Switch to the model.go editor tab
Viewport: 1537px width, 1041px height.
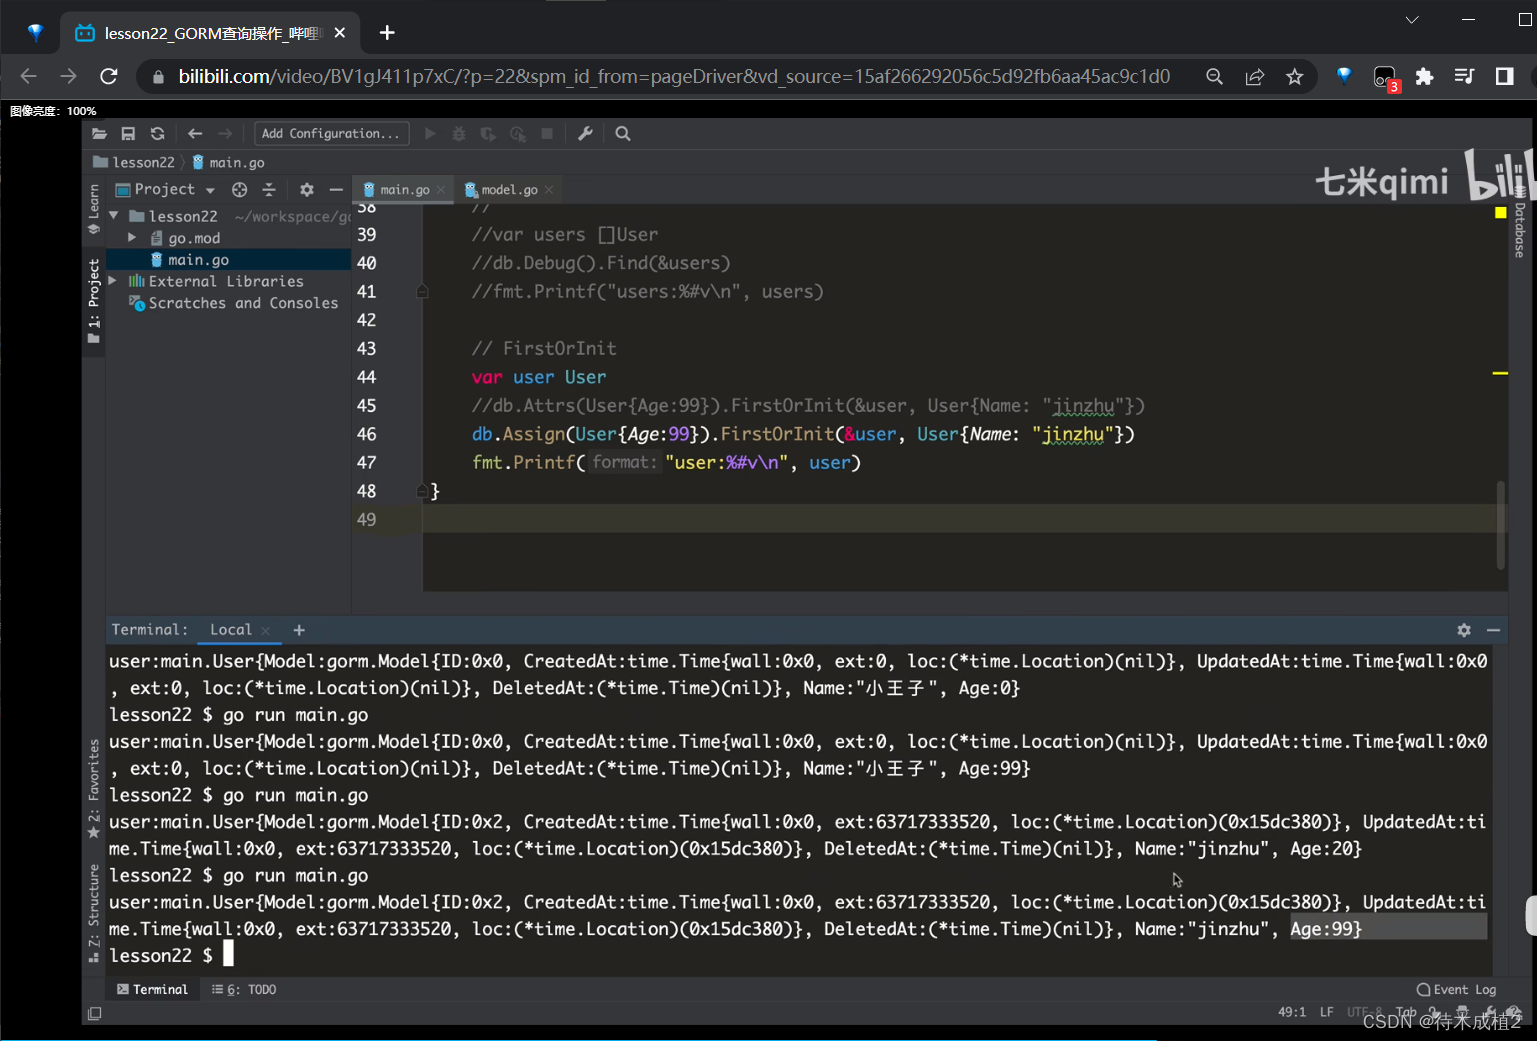point(508,190)
